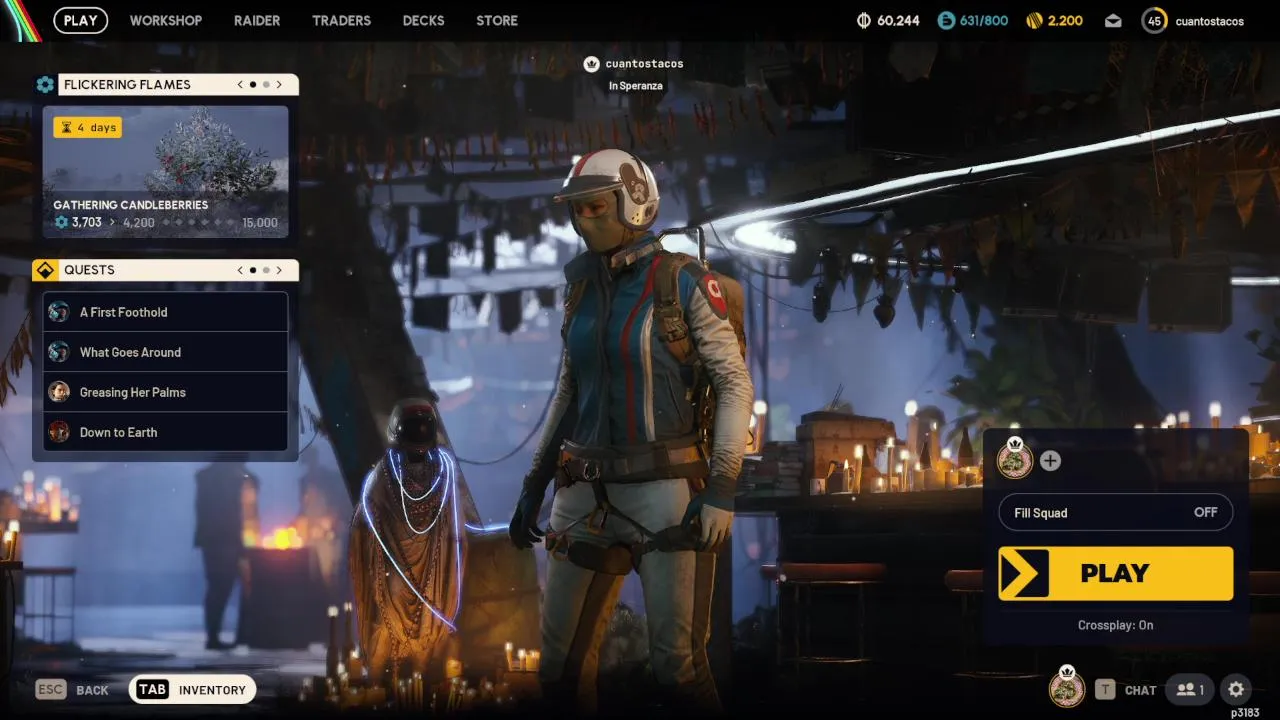
Task: Go to next Flickering Flames page arrow
Action: (279, 85)
